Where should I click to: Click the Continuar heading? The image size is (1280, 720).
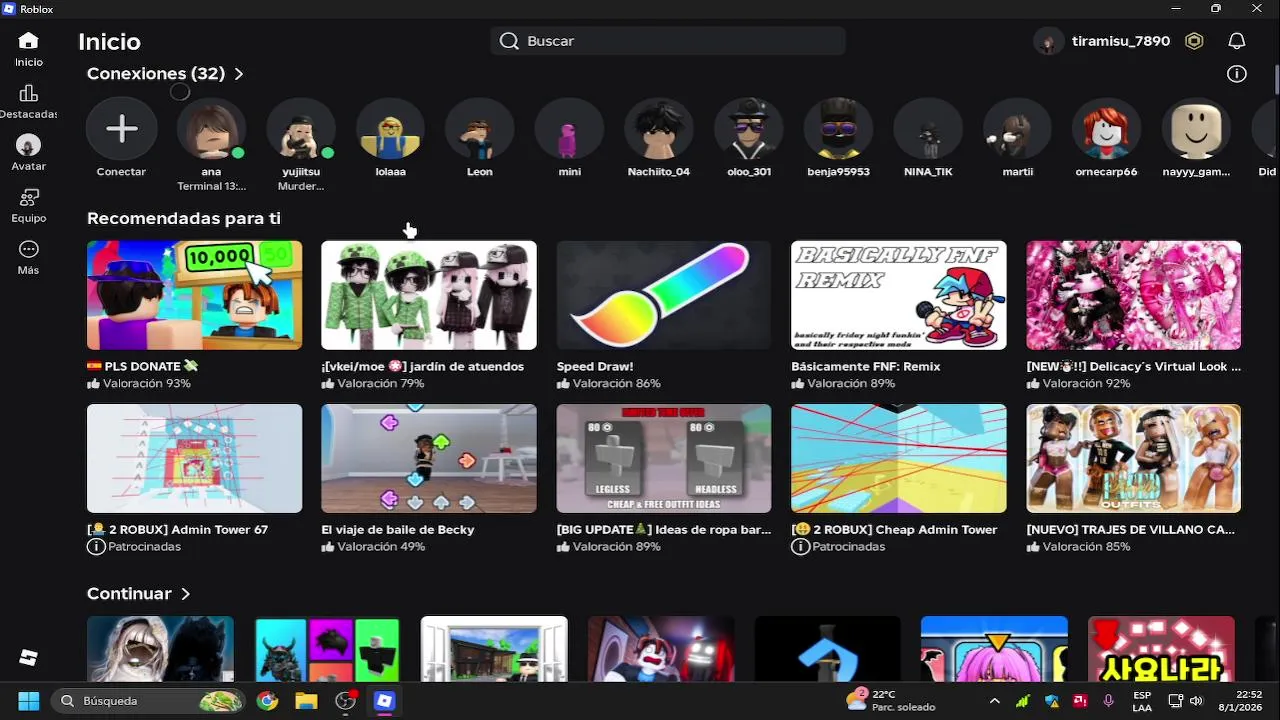[x=129, y=594]
